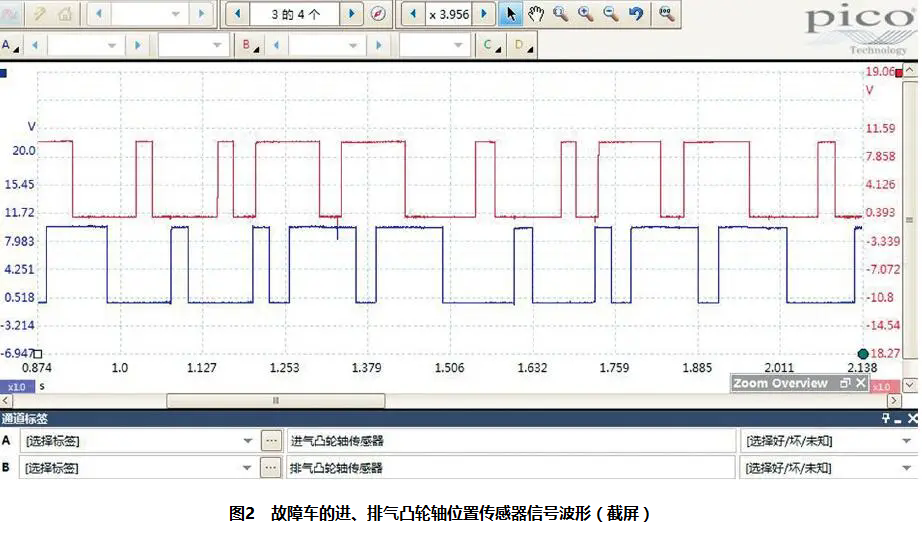
Task: Reset zoom to 100% view
Action: [x=666, y=14]
